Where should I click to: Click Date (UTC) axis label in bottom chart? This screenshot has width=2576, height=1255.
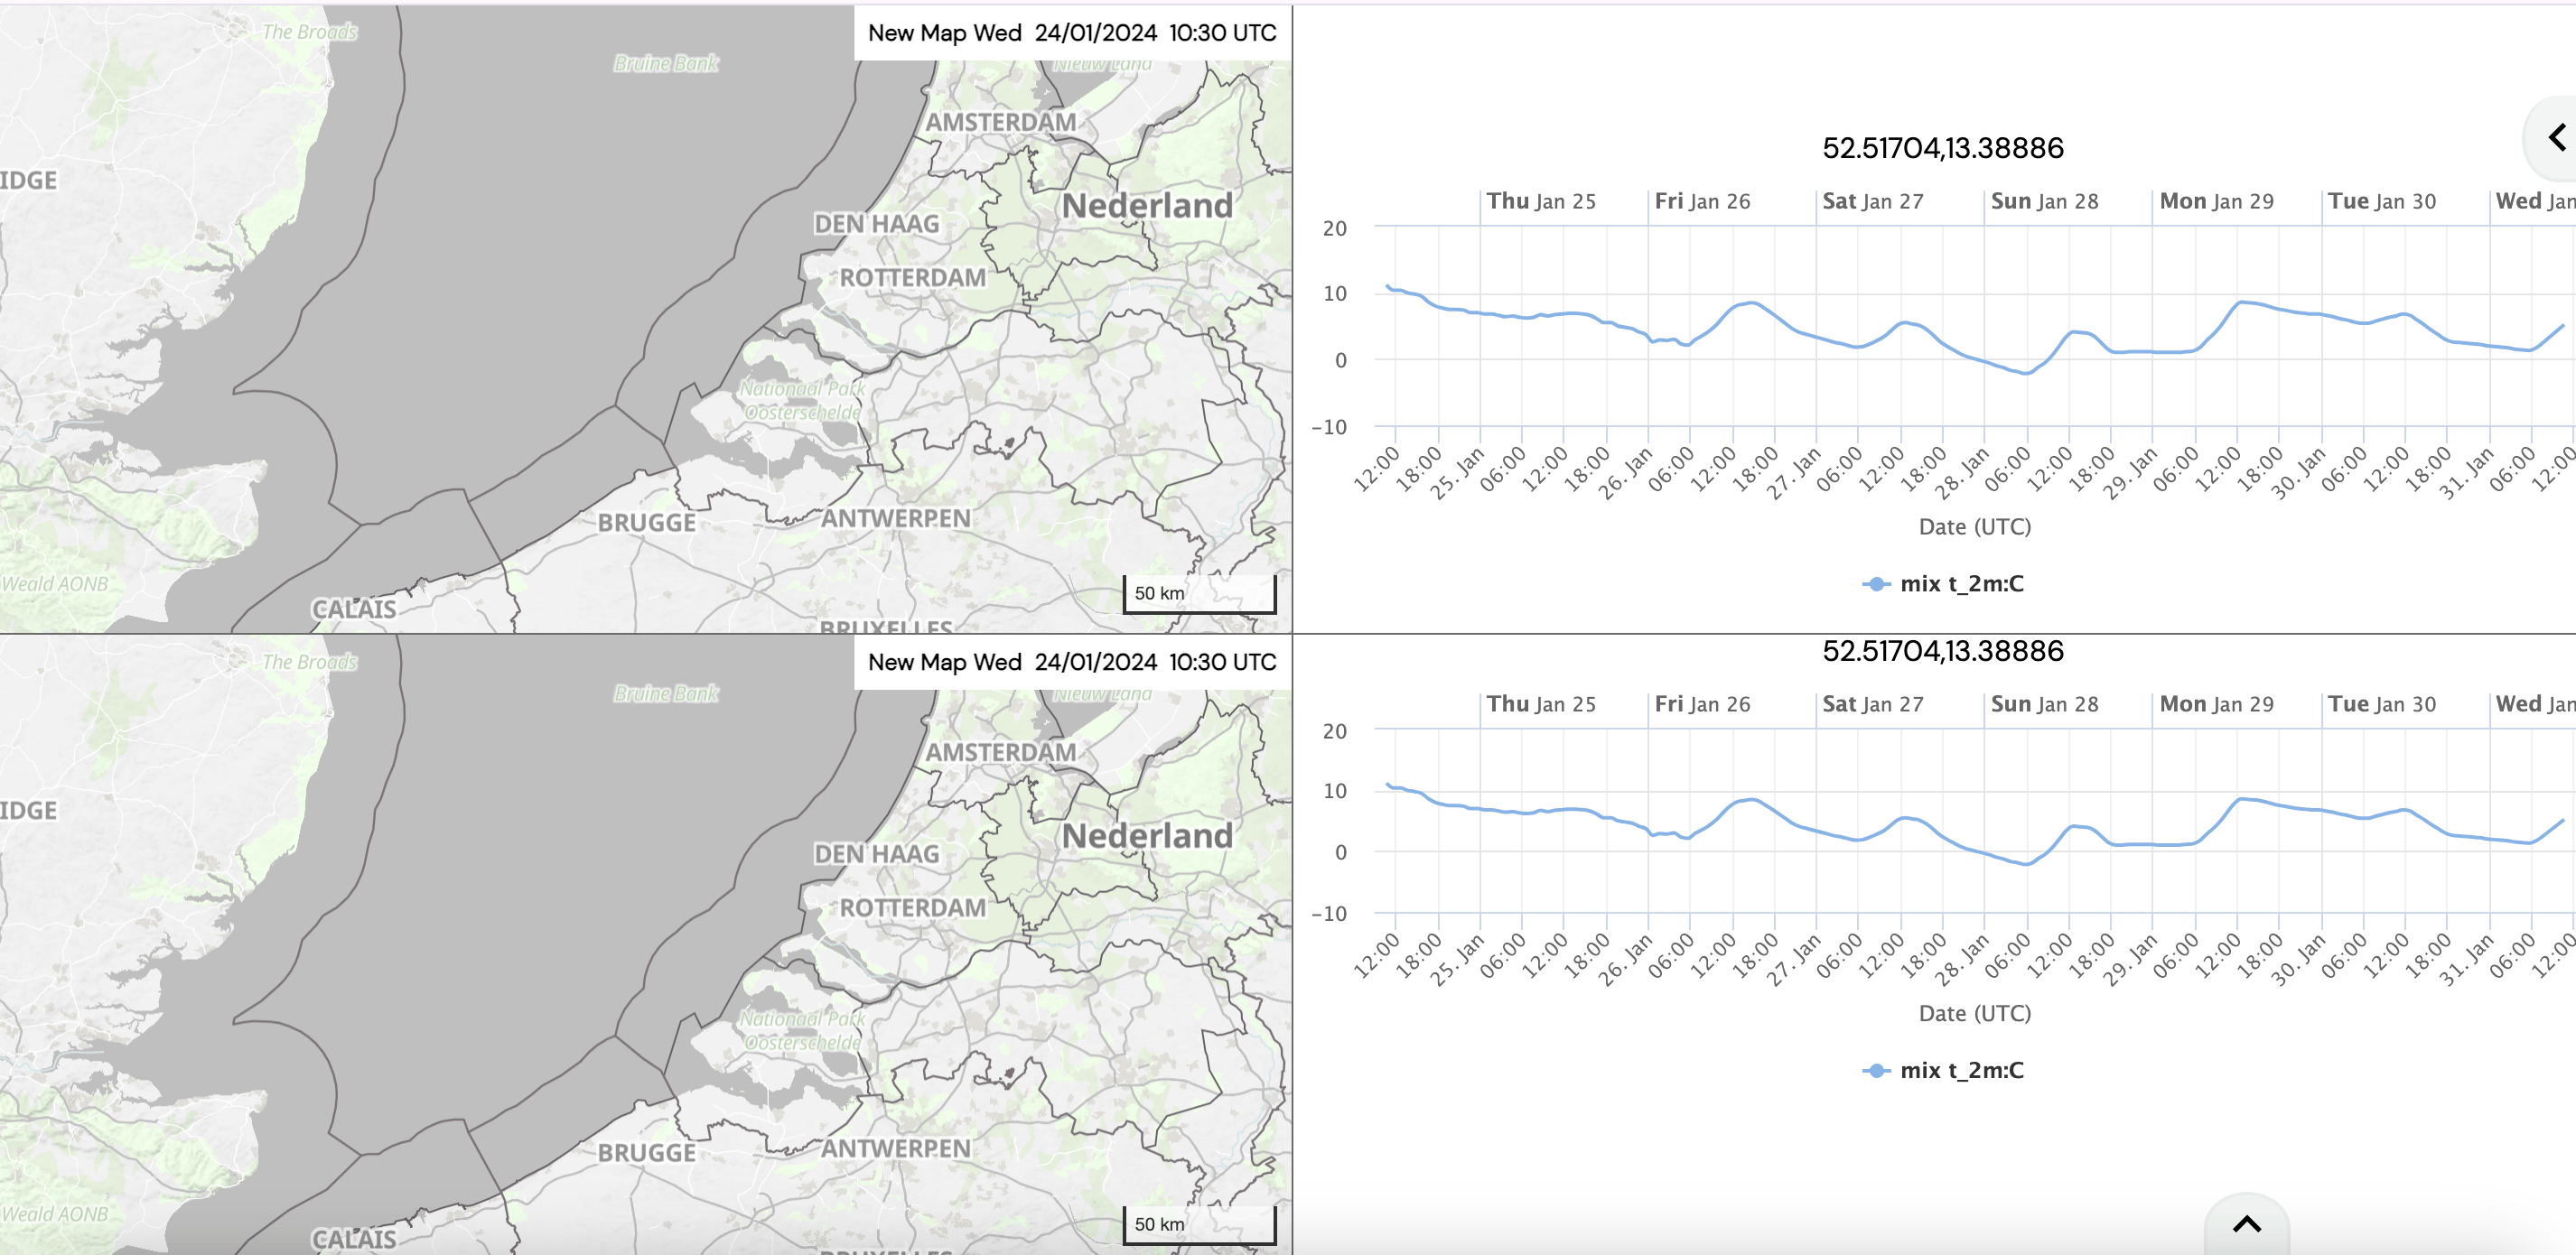click(1974, 1013)
